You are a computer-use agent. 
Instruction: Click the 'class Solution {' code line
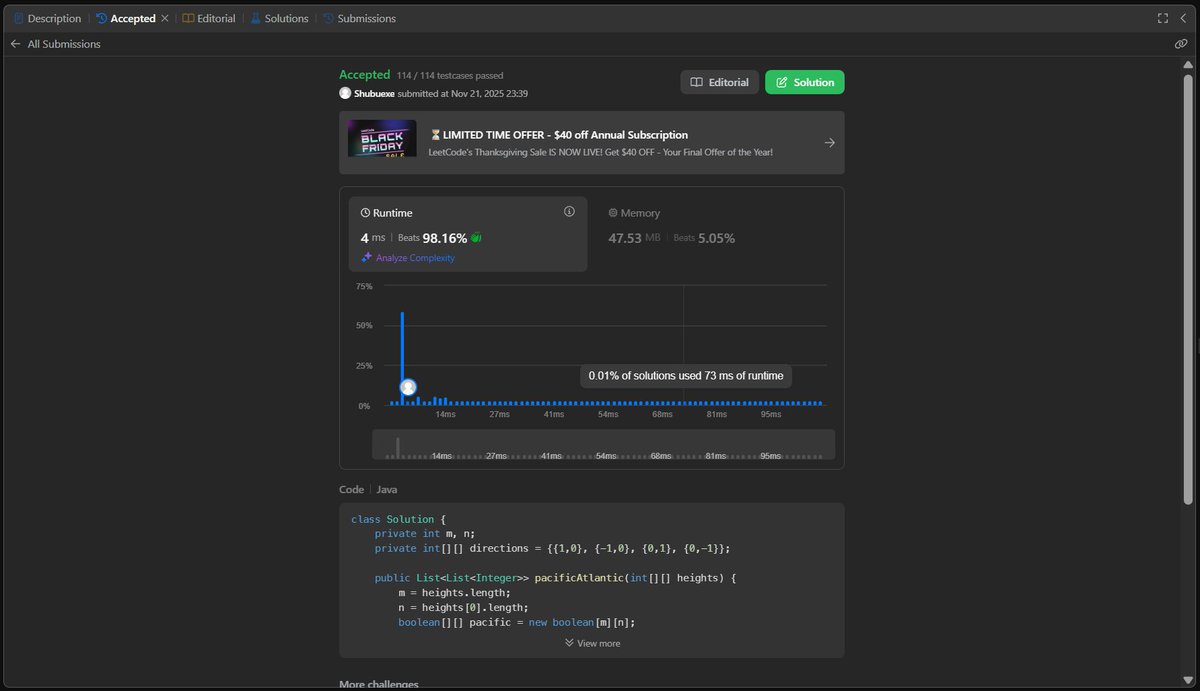point(398,519)
